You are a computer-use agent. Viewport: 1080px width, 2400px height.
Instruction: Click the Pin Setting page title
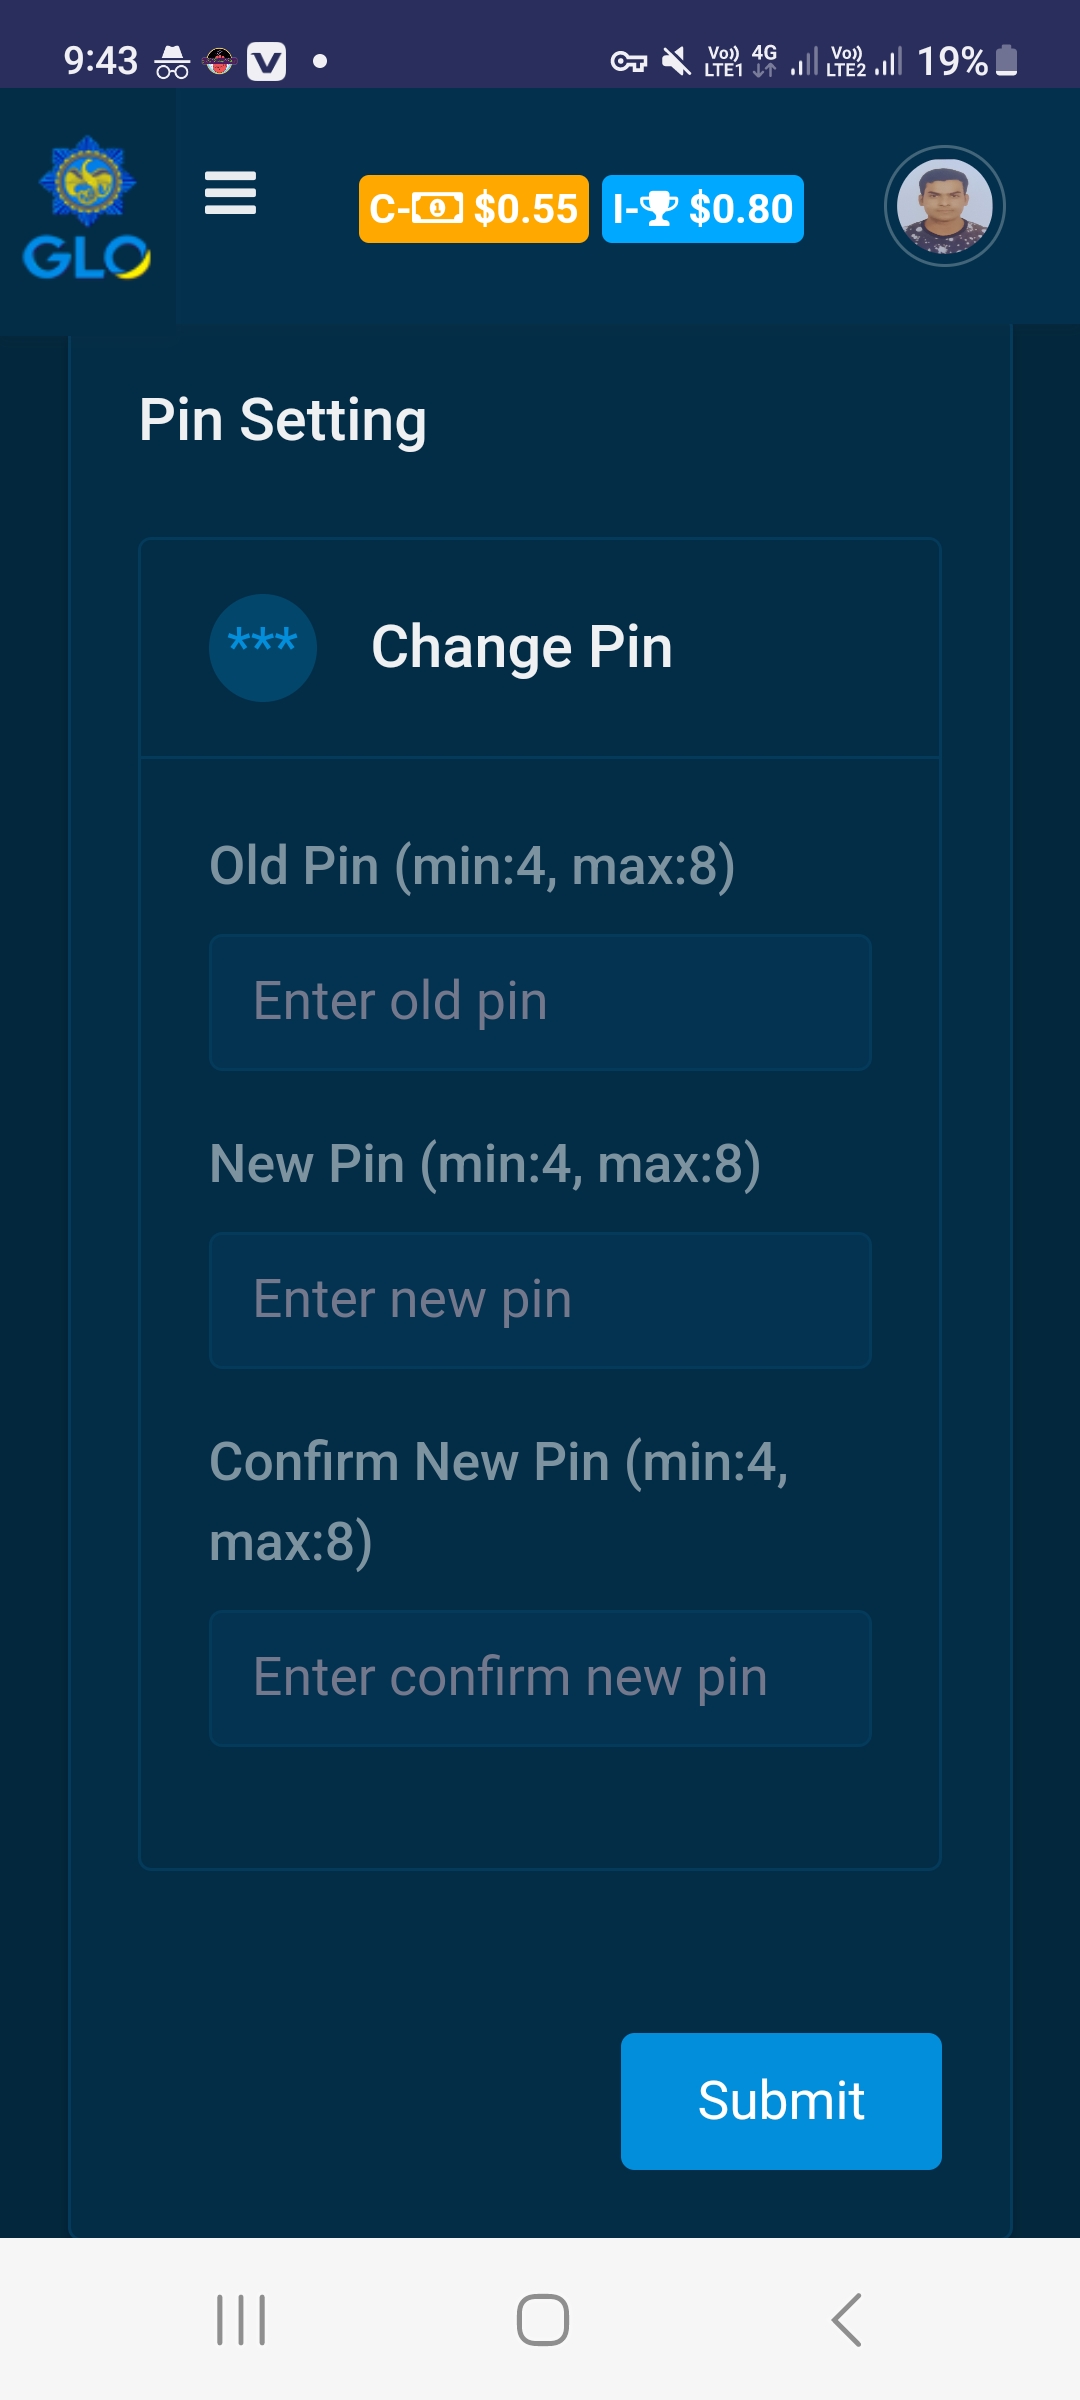click(283, 420)
